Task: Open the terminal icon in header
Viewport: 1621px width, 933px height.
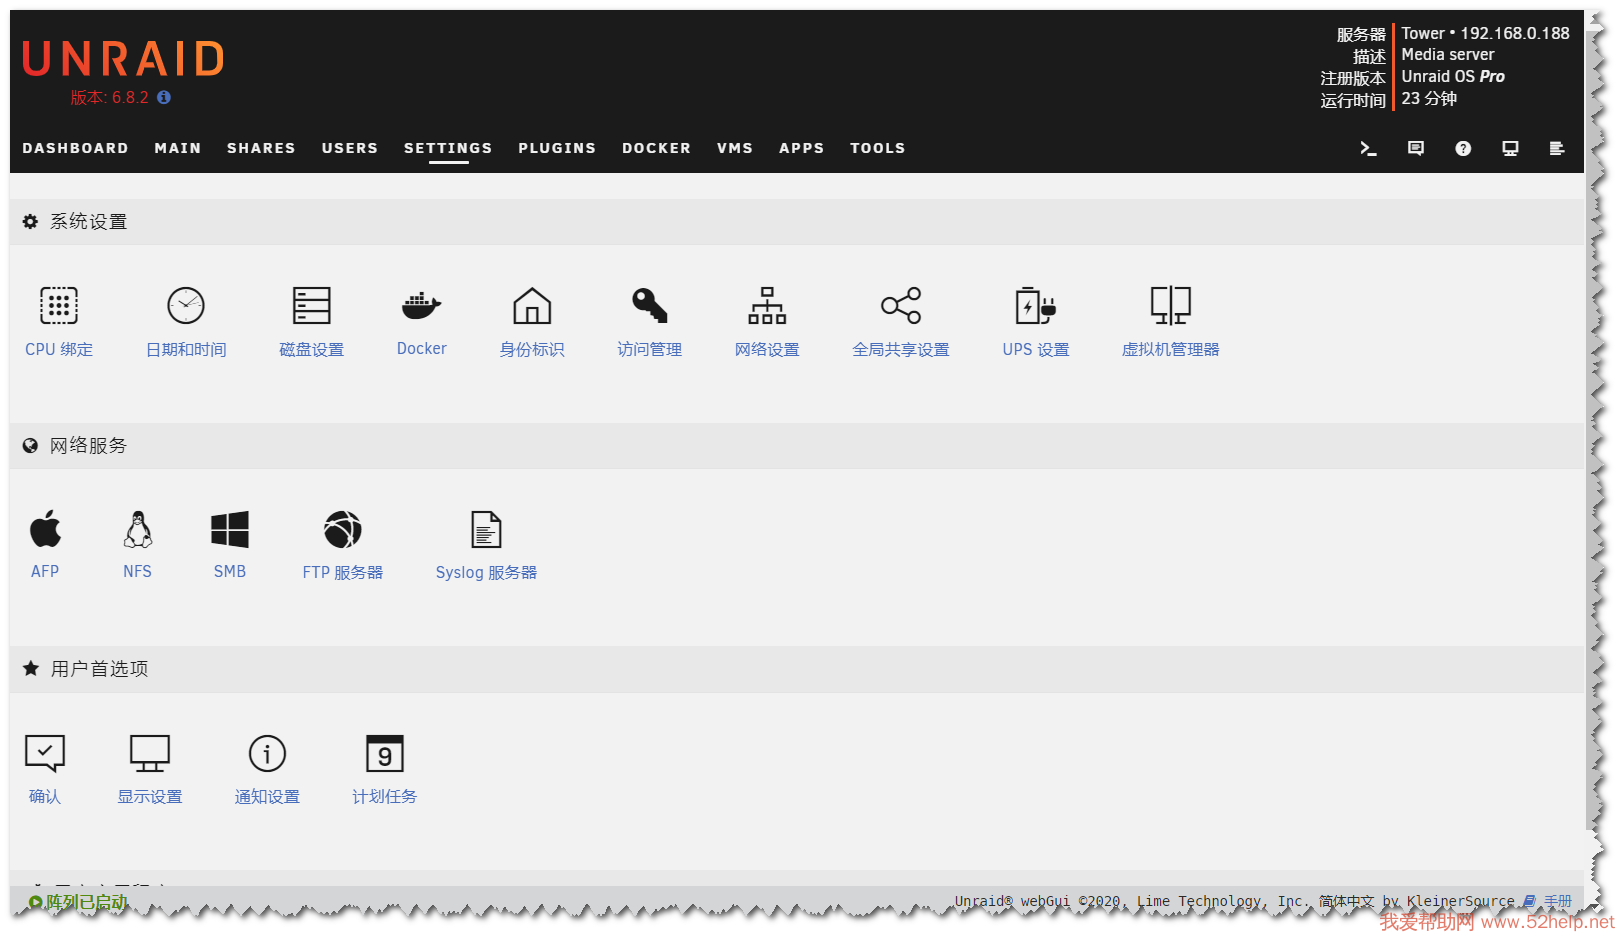Action: (x=1368, y=148)
